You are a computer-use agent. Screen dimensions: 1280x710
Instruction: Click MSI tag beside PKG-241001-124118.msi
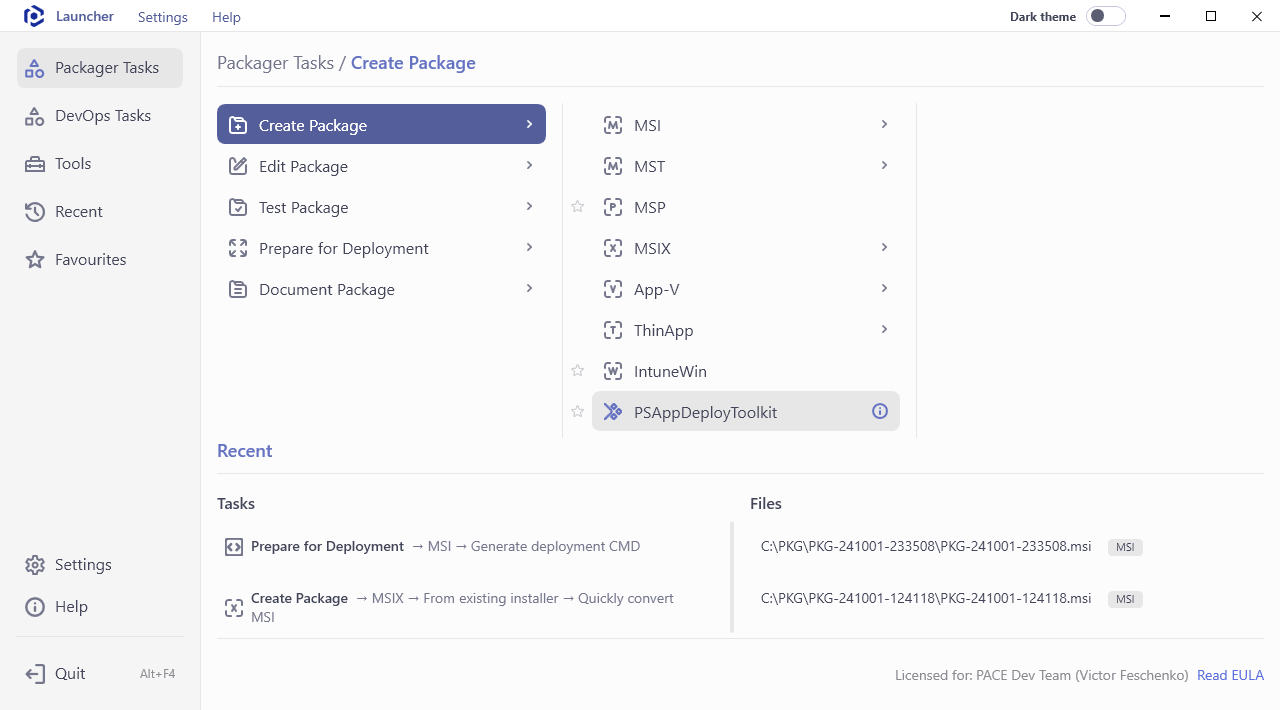click(x=1125, y=600)
